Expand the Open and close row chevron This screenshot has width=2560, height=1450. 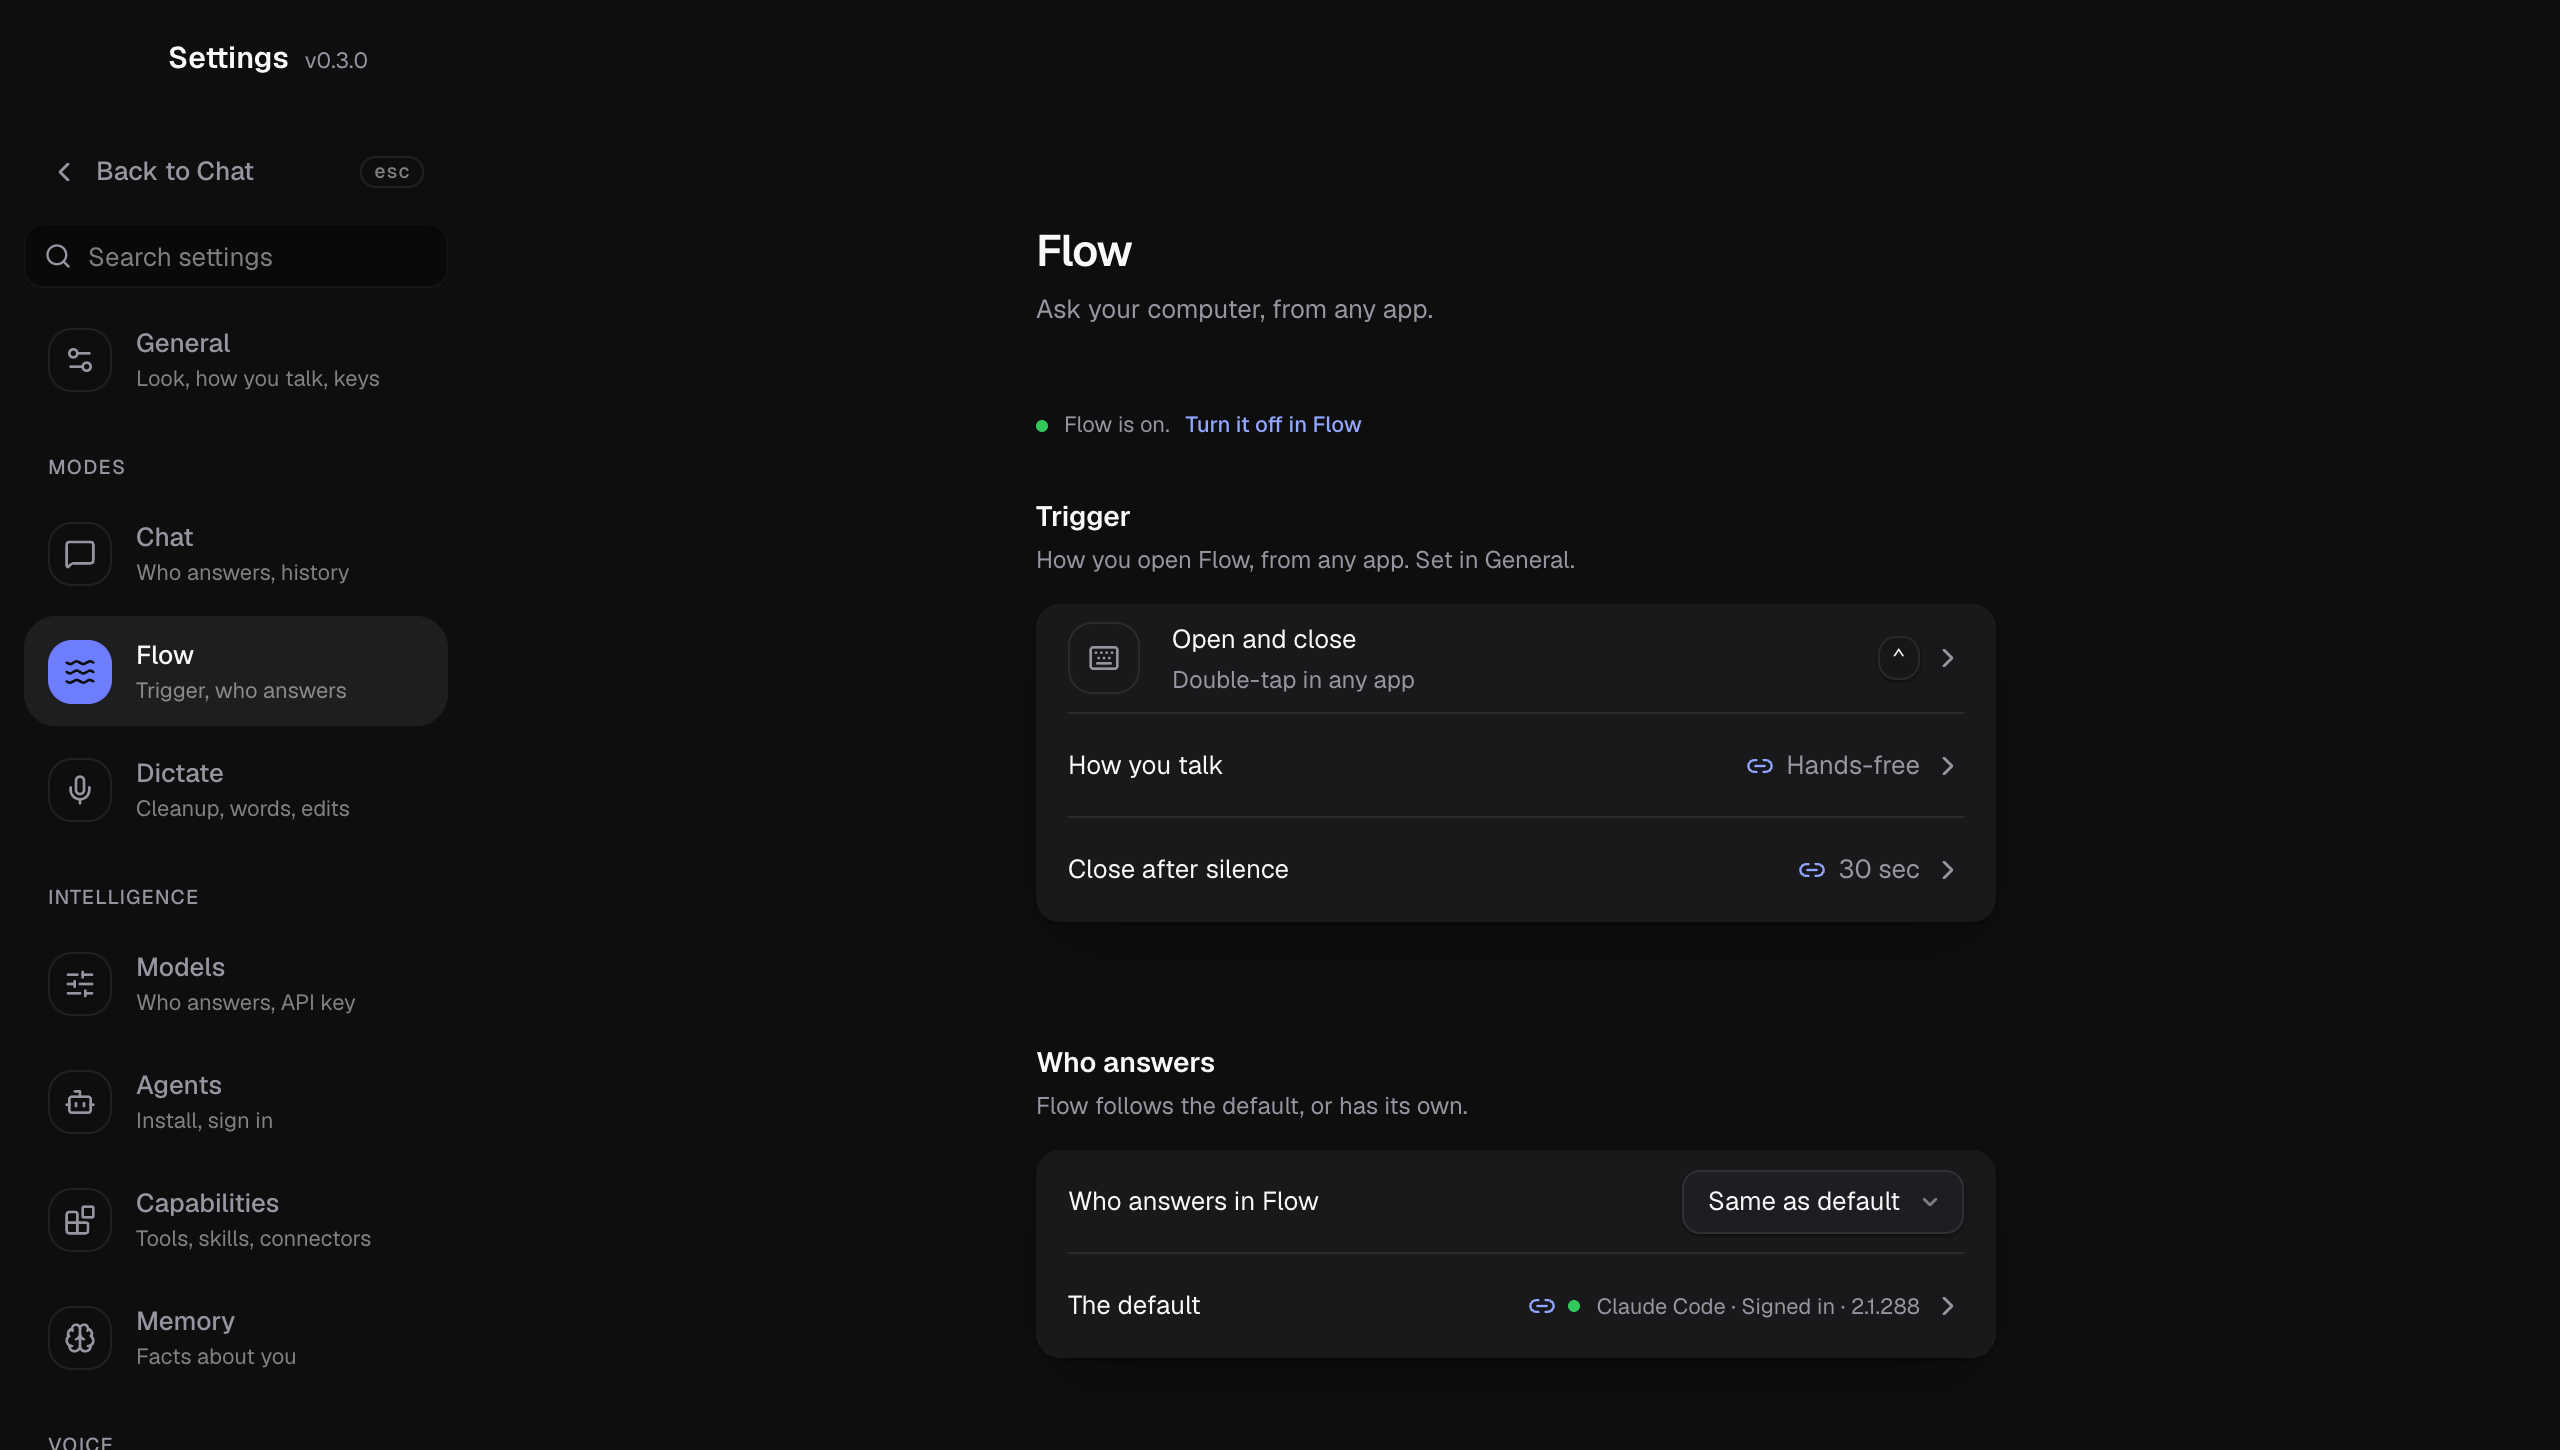coord(1948,658)
